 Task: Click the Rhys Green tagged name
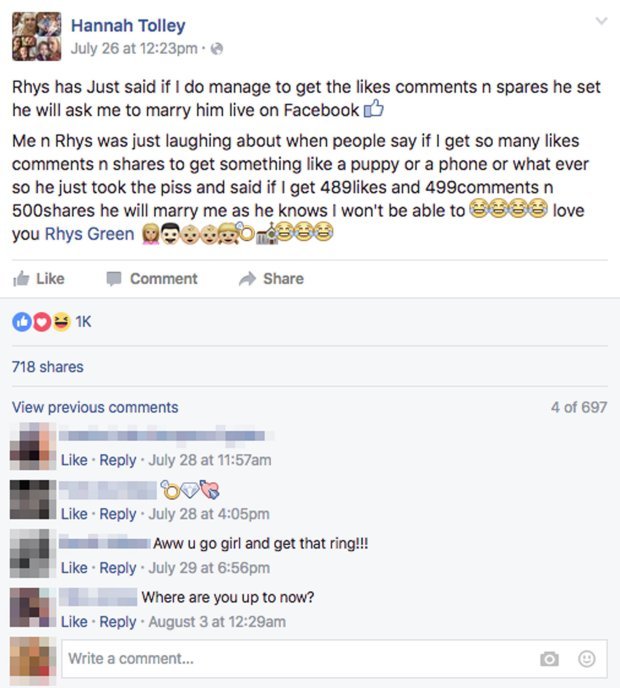tap(90, 234)
